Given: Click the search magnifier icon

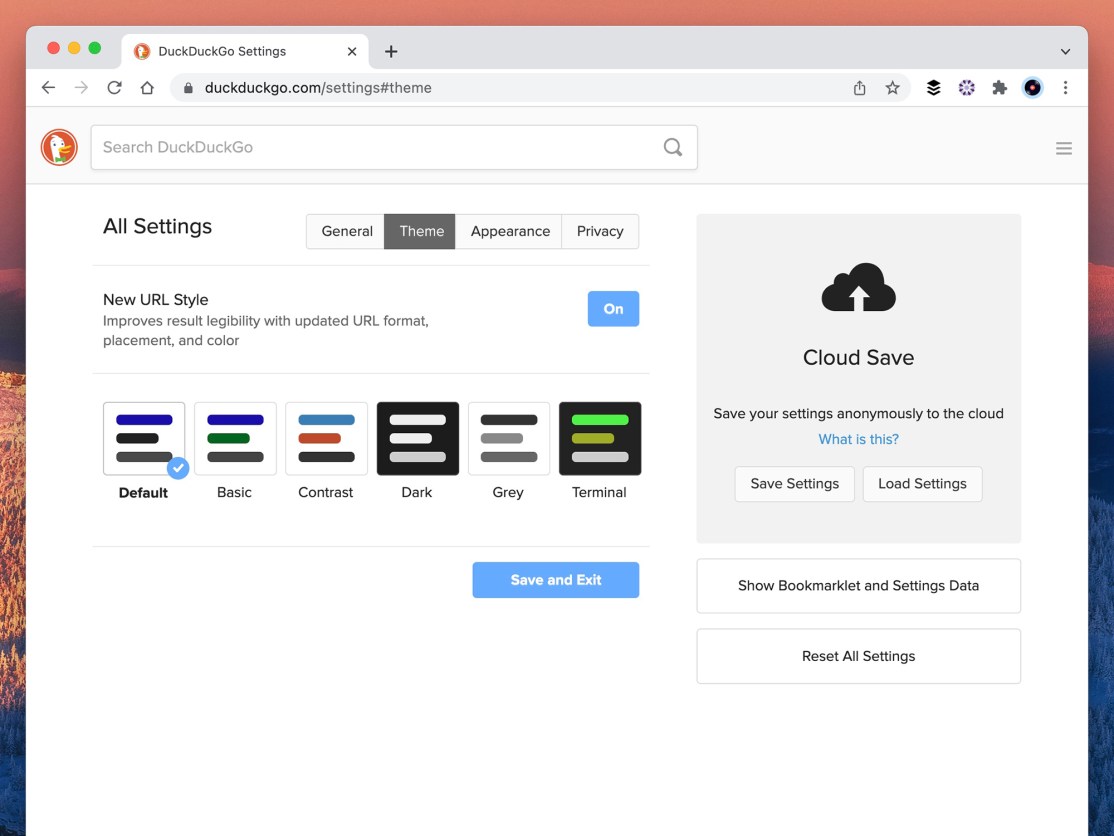Looking at the screenshot, I should [672, 146].
